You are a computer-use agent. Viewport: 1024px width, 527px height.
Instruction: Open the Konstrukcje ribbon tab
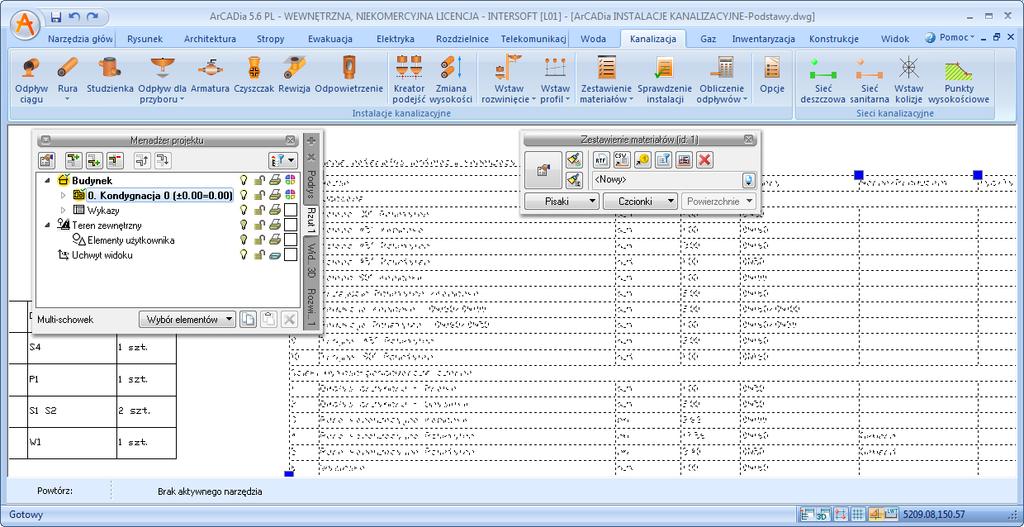833,39
